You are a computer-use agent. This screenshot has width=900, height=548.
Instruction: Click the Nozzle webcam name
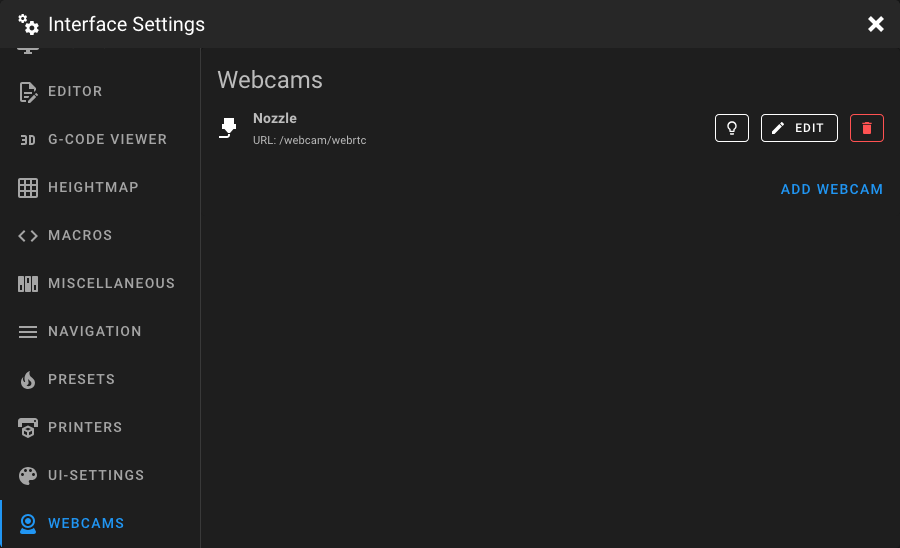275,118
